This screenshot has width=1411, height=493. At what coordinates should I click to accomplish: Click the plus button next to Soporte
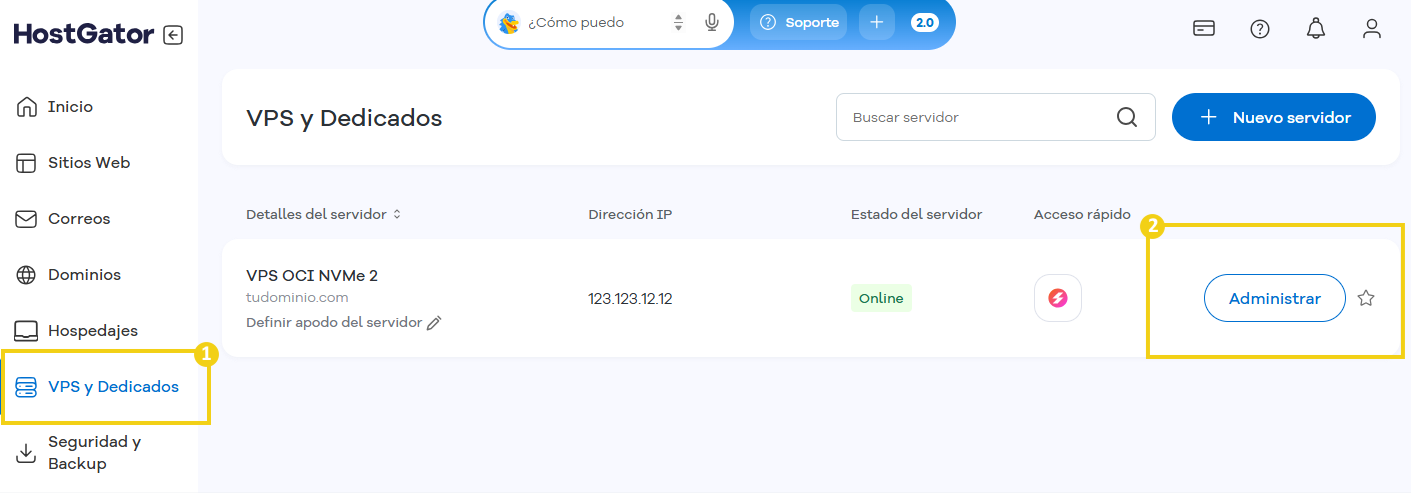tap(877, 22)
